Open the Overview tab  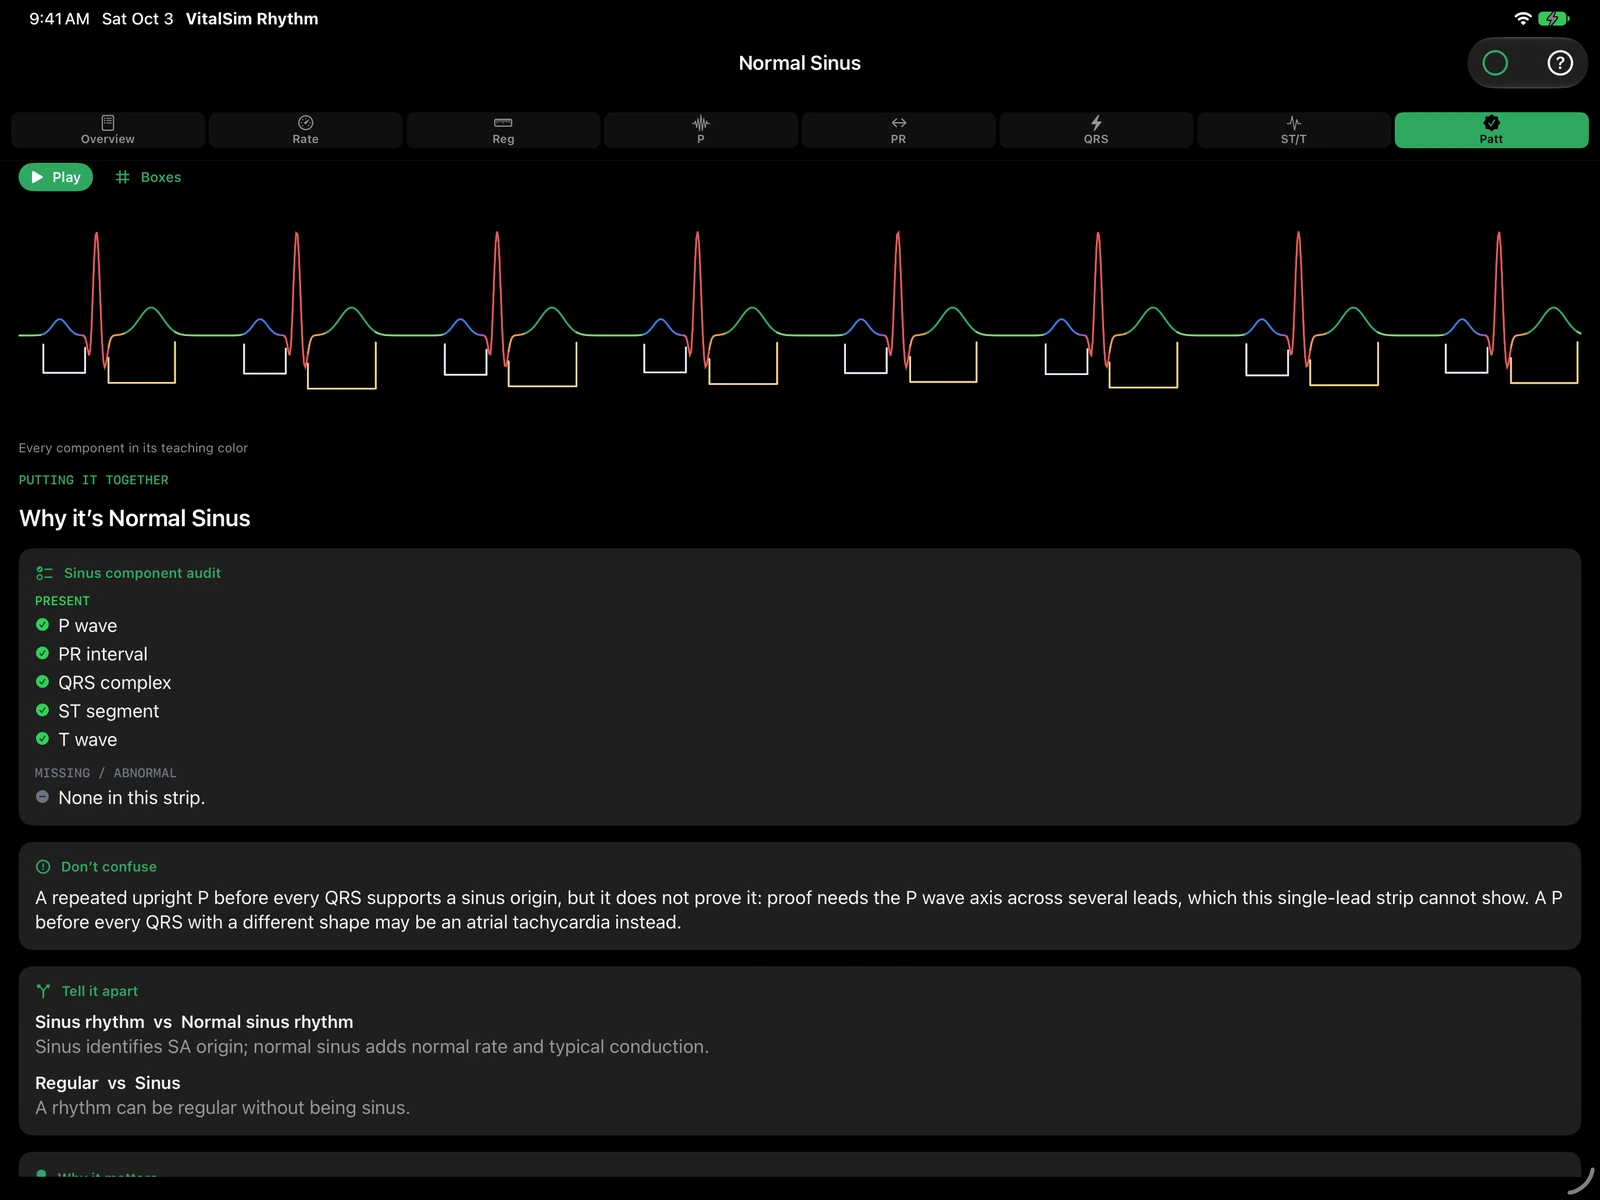click(x=108, y=130)
